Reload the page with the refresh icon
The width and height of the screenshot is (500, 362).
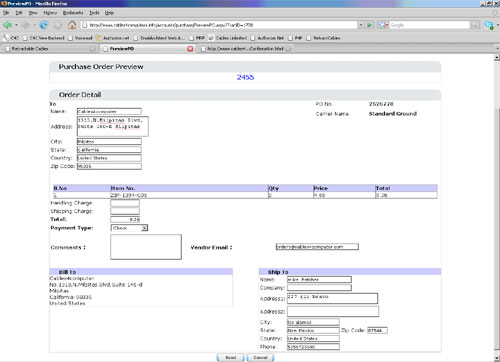pyautogui.click(x=43, y=25)
